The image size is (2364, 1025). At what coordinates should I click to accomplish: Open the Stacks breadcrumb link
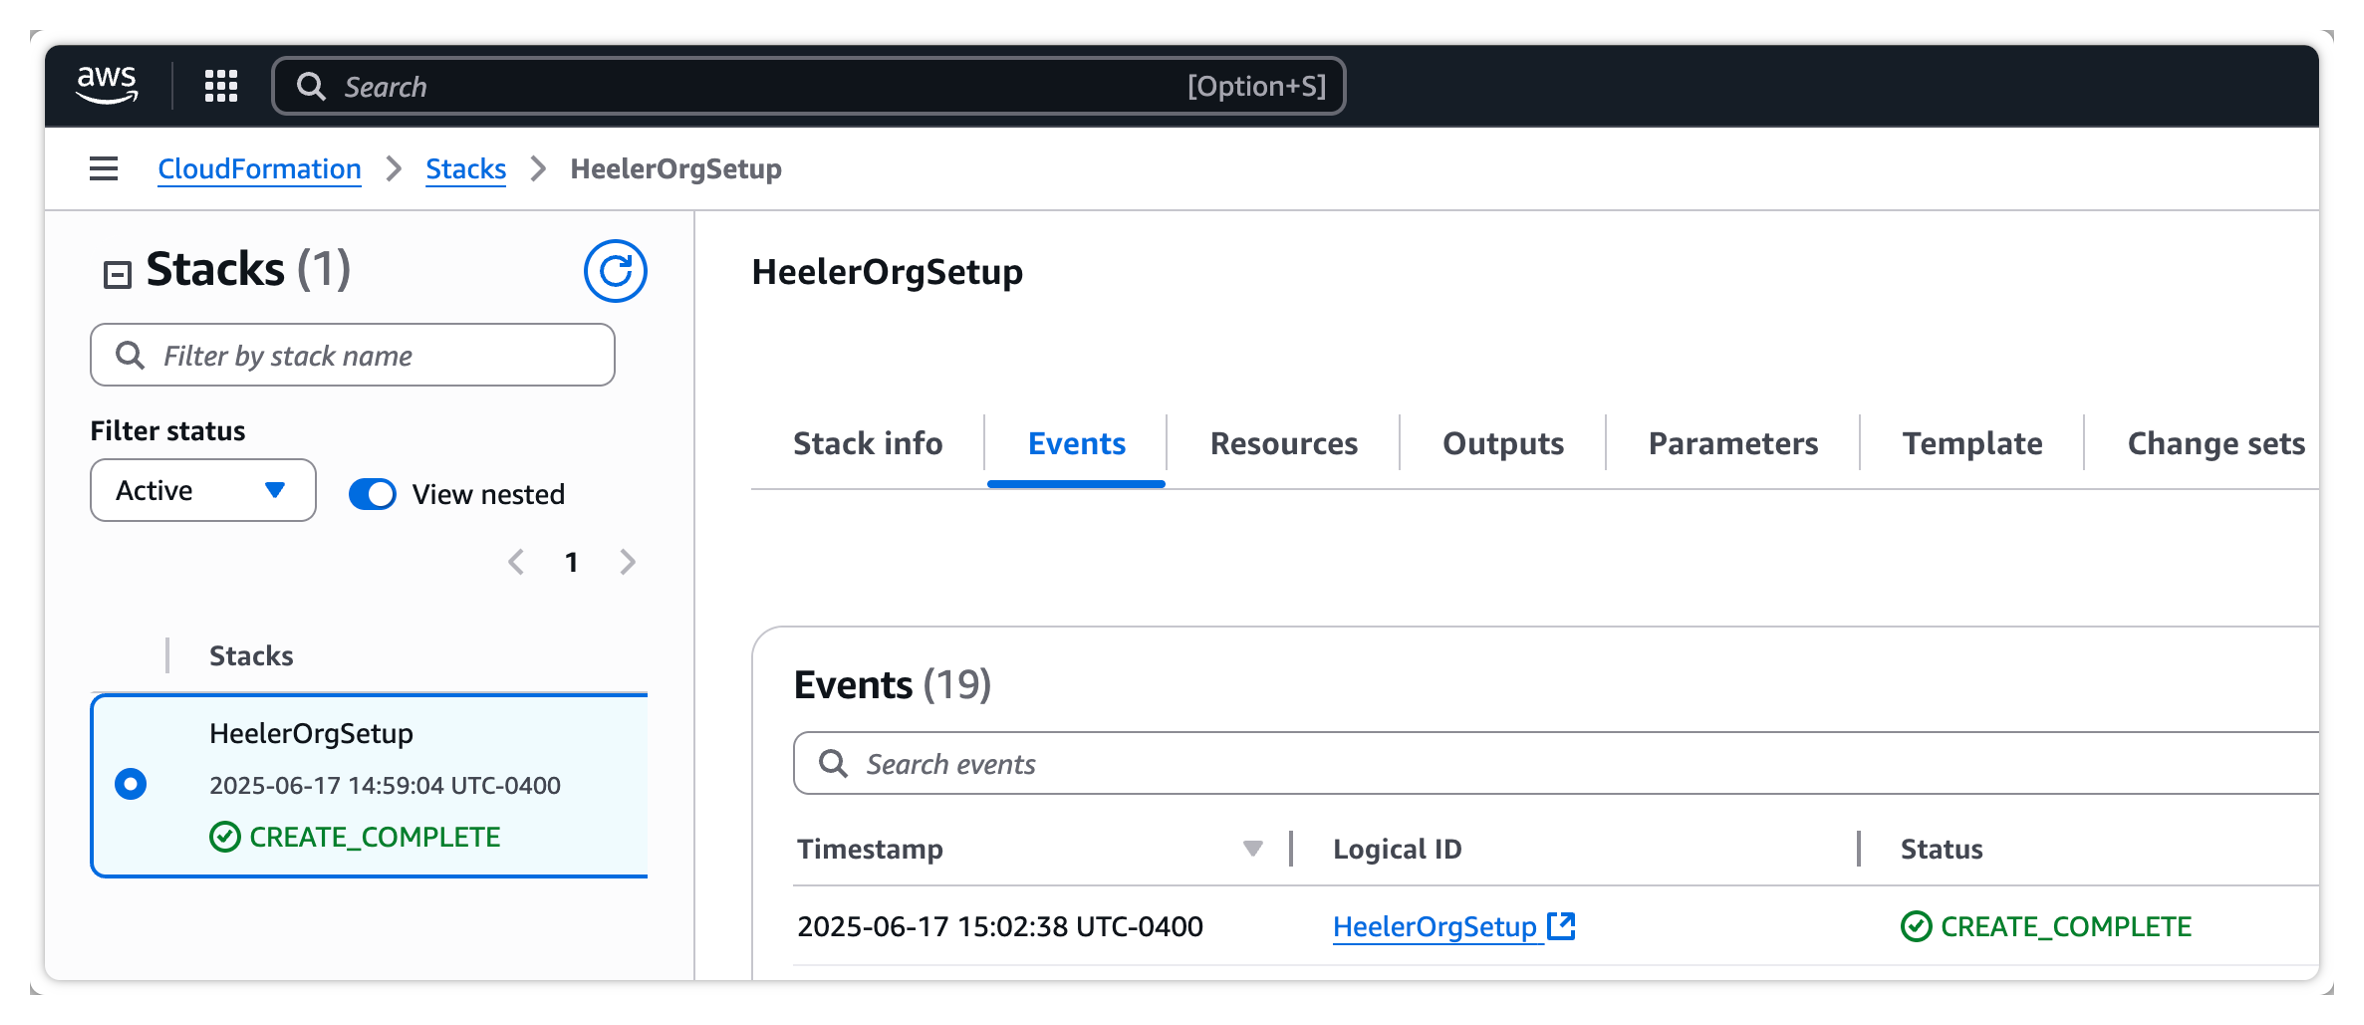[466, 168]
